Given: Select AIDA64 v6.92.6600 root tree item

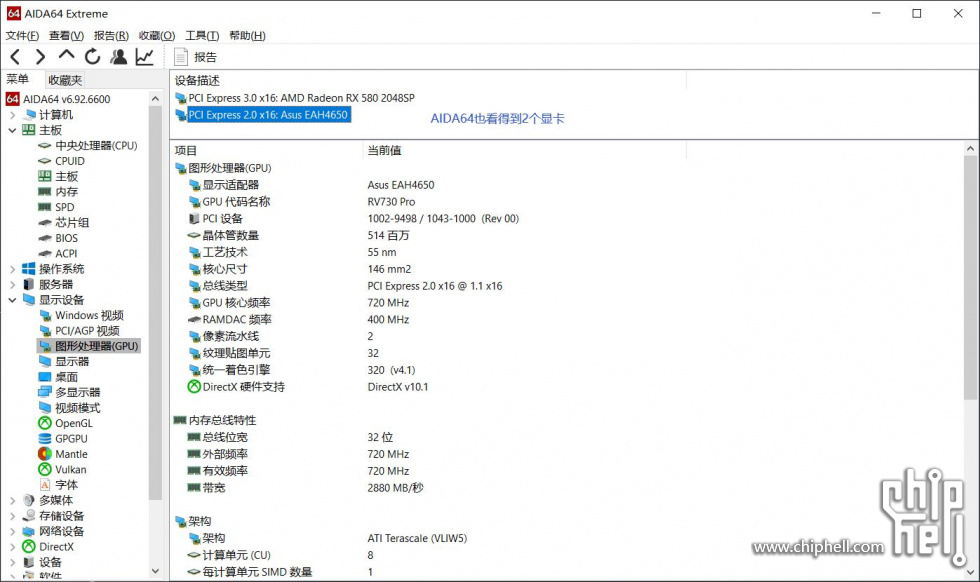Looking at the screenshot, I should [x=58, y=99].
